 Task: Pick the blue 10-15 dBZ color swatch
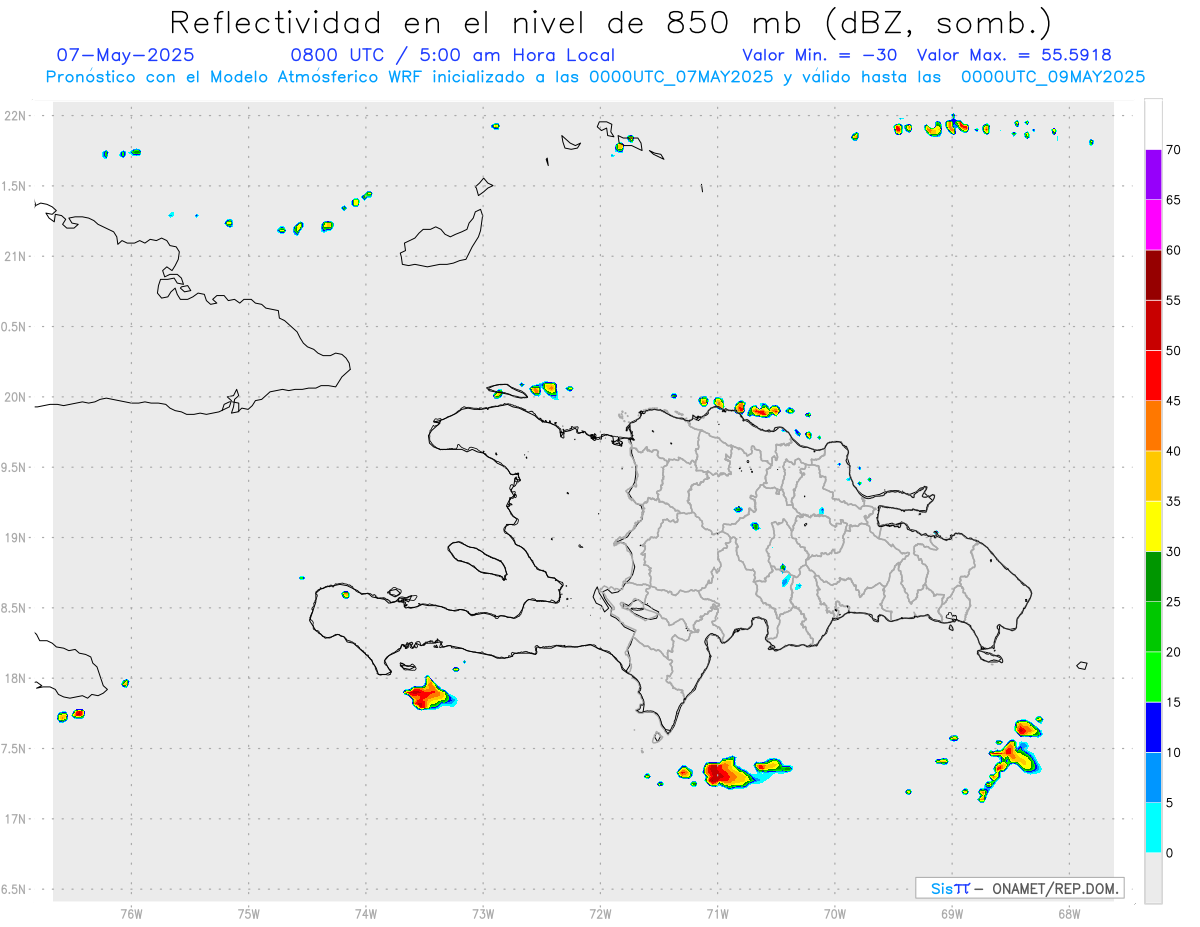coord(1153,727)
